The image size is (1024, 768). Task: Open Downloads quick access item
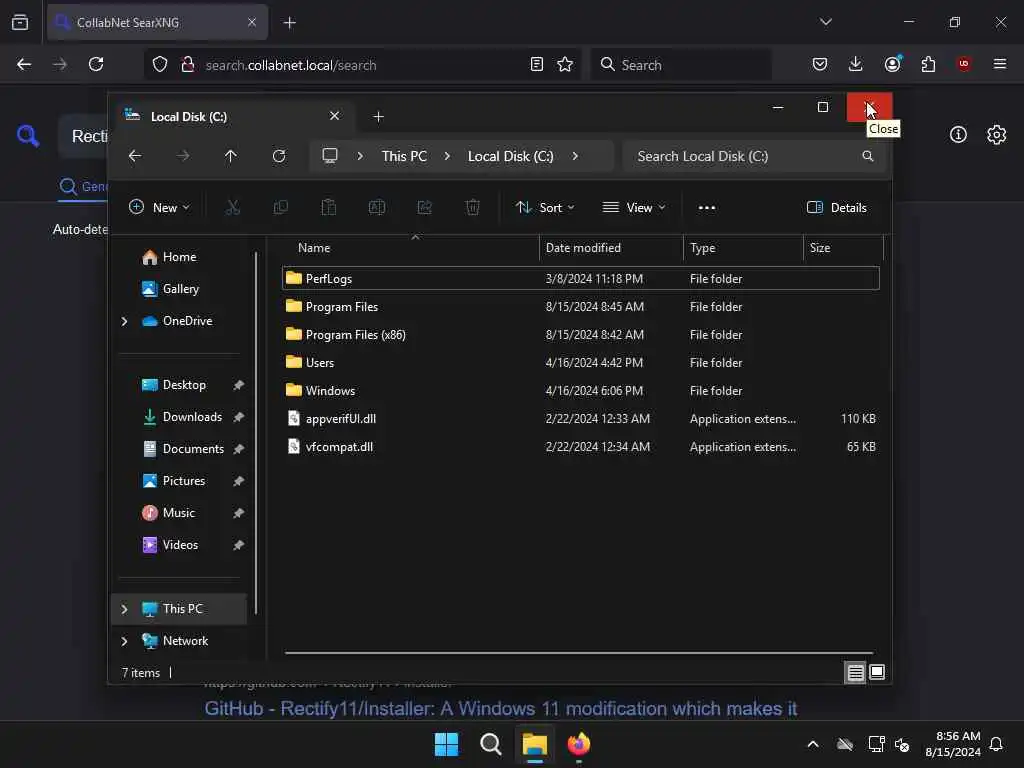point(191,417)
